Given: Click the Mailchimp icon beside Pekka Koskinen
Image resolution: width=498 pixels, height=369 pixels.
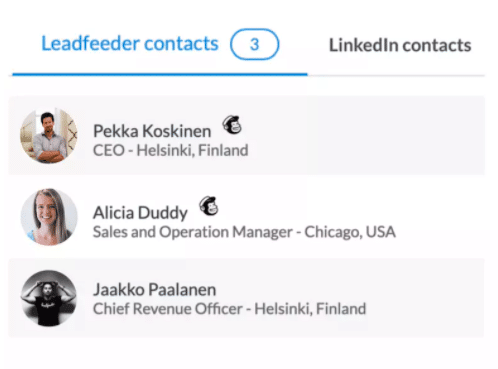Looking at the screenshot, I should click(x=232, y=125).
